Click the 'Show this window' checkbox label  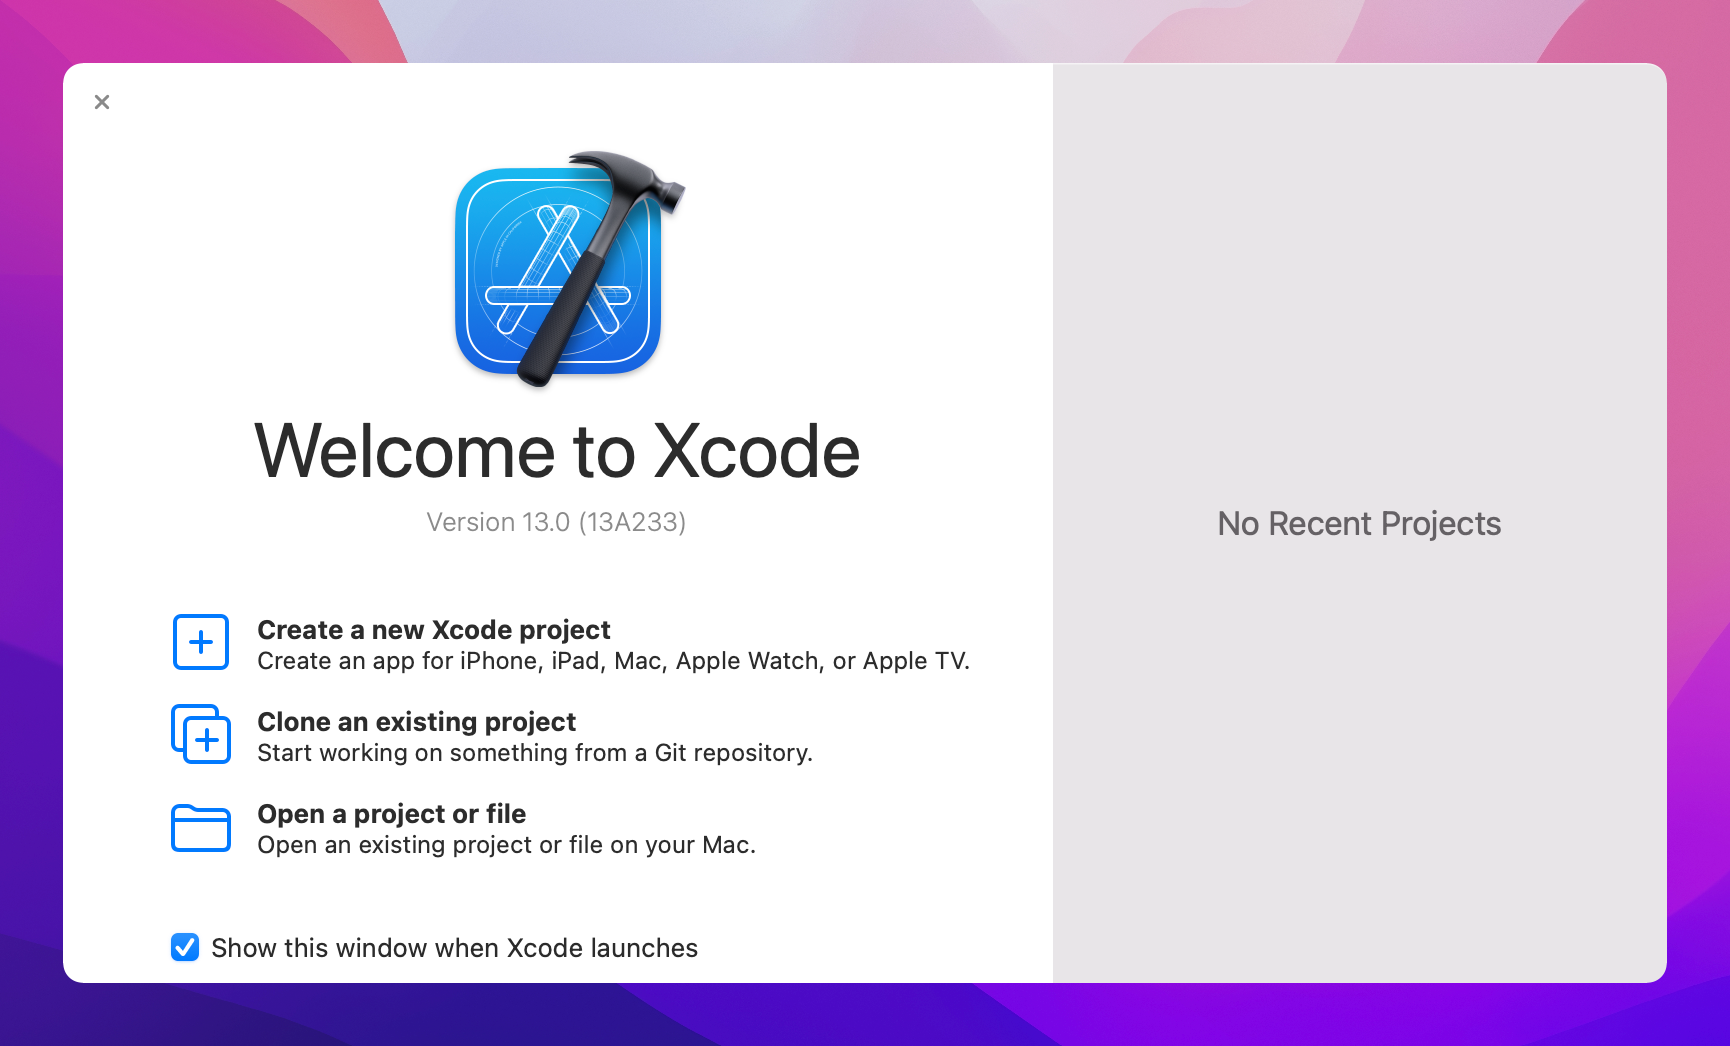coord(455,948)
